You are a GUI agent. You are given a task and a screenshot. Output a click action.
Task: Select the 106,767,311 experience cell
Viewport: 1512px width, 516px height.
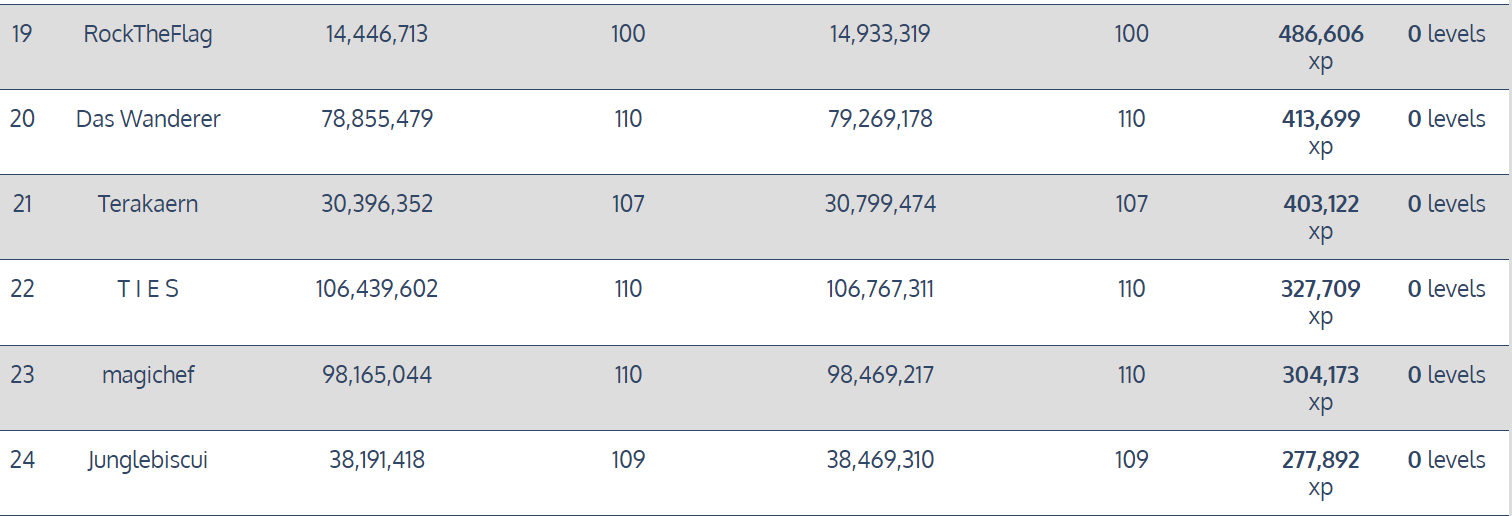click(880, 289)
